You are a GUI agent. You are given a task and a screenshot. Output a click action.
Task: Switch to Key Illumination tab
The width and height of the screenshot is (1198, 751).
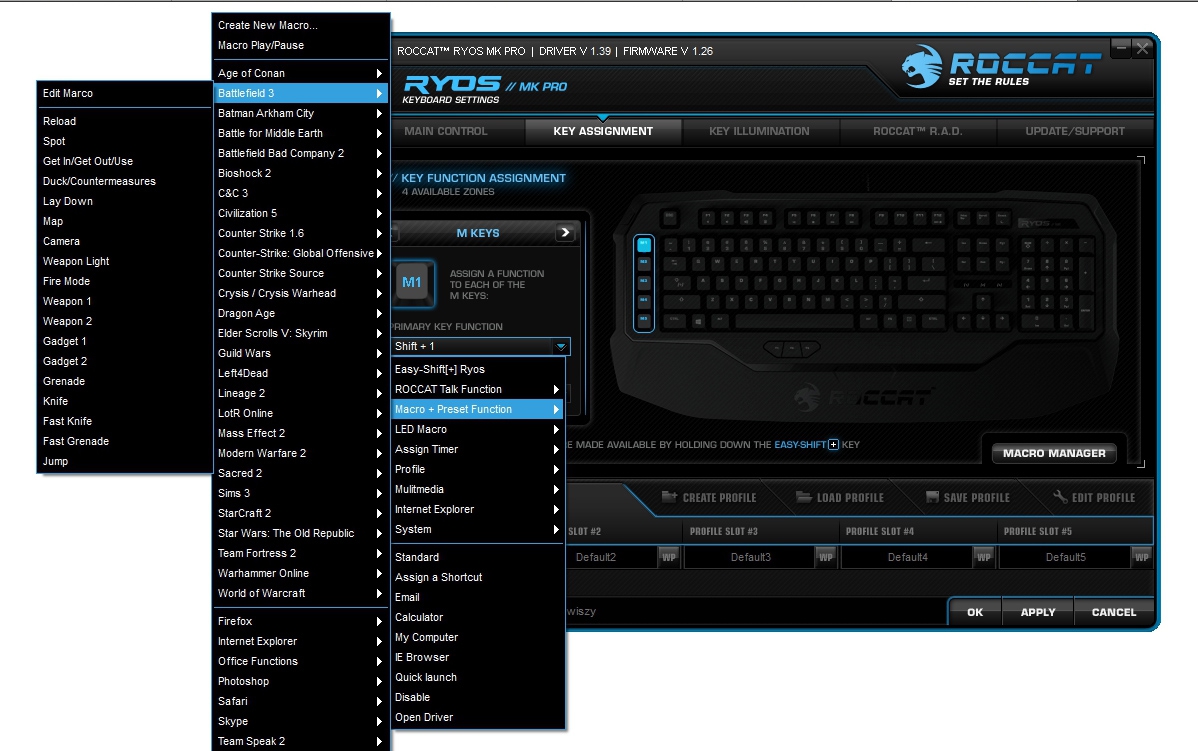(x=759, y=131)
